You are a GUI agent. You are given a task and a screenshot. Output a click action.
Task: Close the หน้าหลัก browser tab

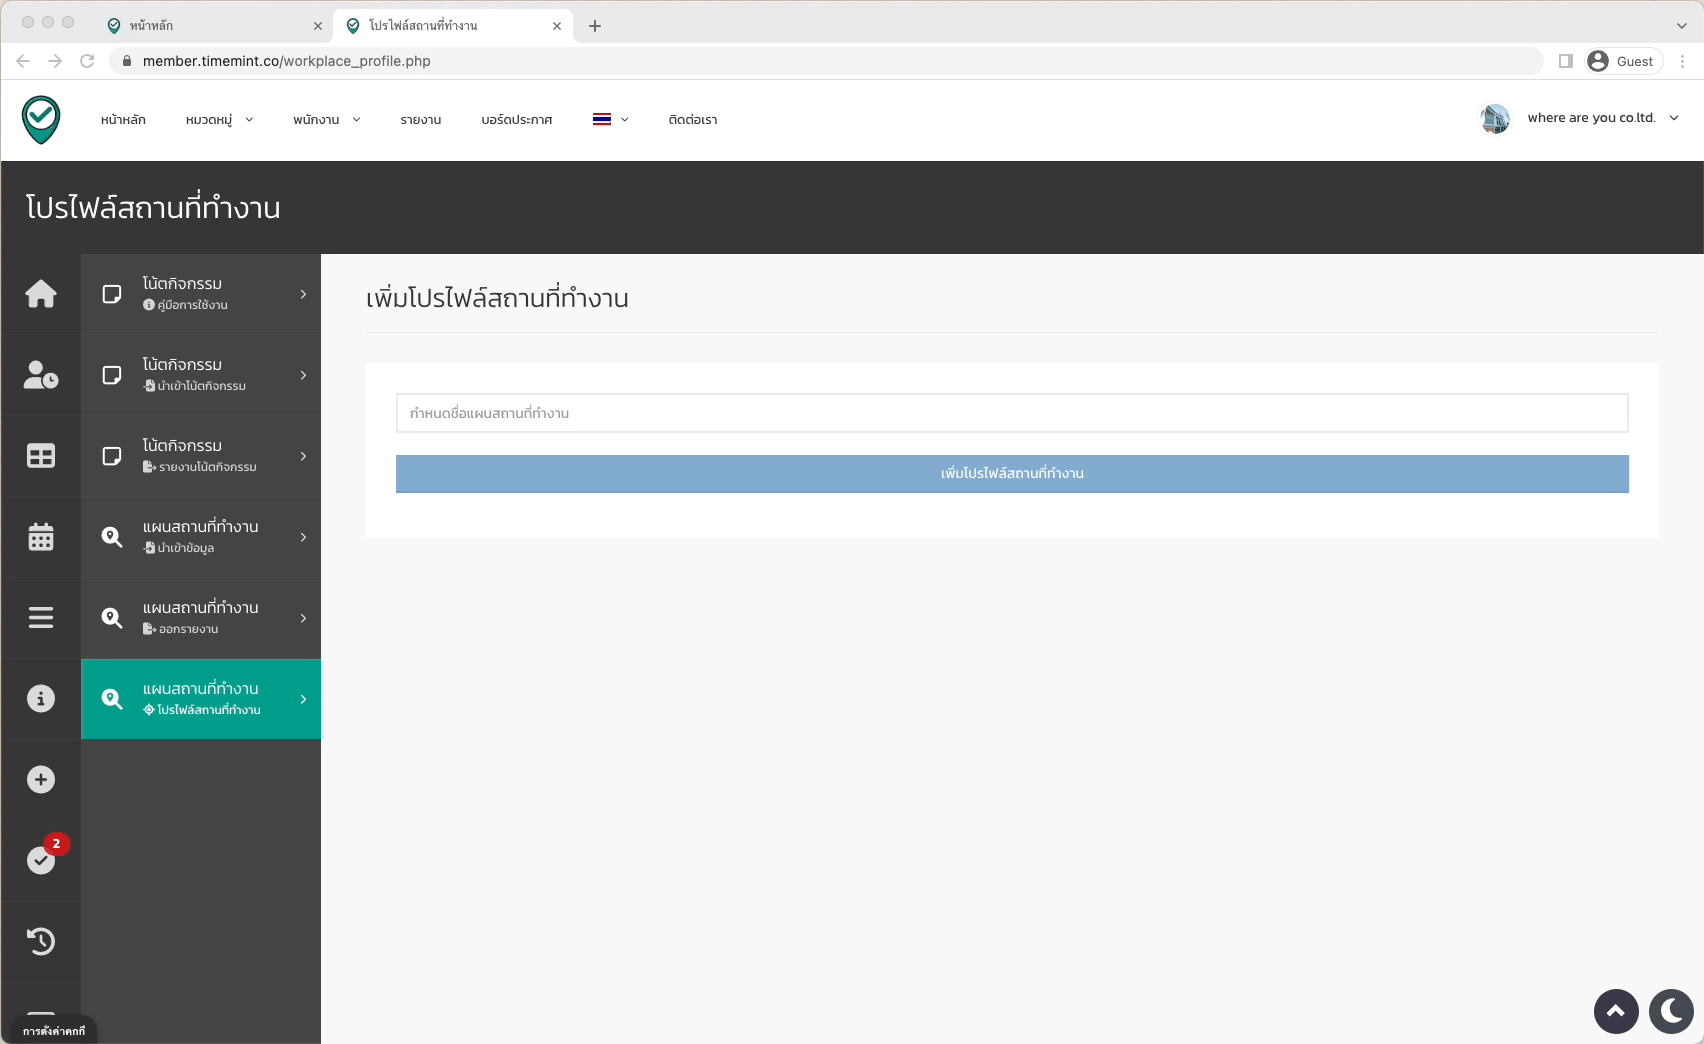pyautogui.click(x=318, y=26)
